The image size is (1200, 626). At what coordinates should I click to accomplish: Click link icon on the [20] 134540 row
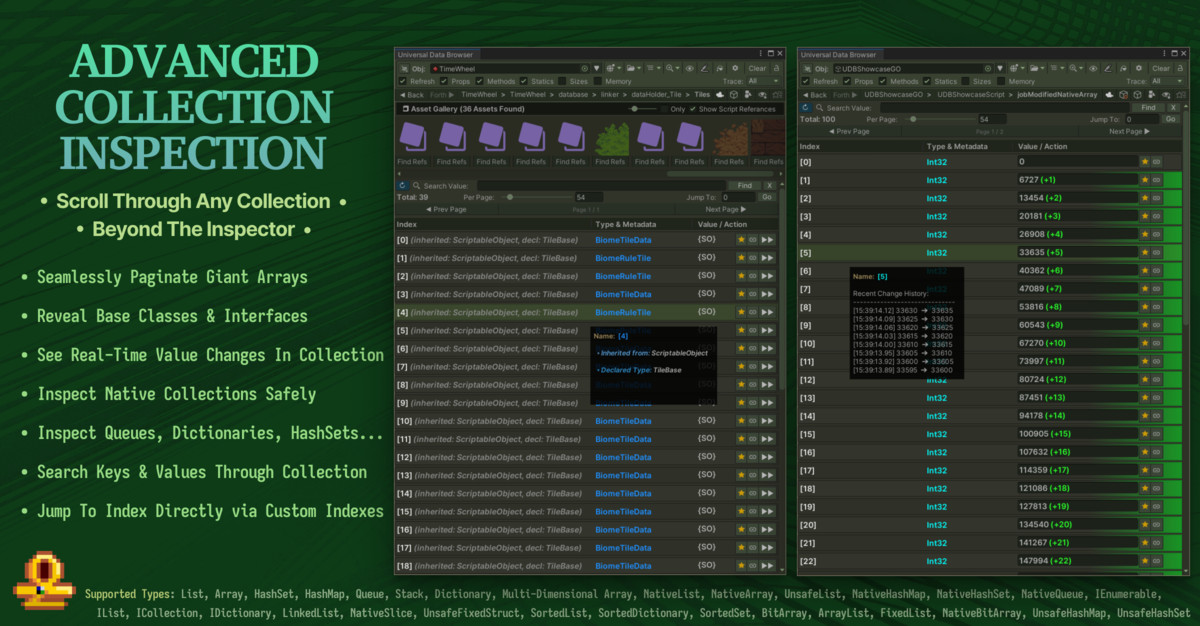tap(1156, 525)
